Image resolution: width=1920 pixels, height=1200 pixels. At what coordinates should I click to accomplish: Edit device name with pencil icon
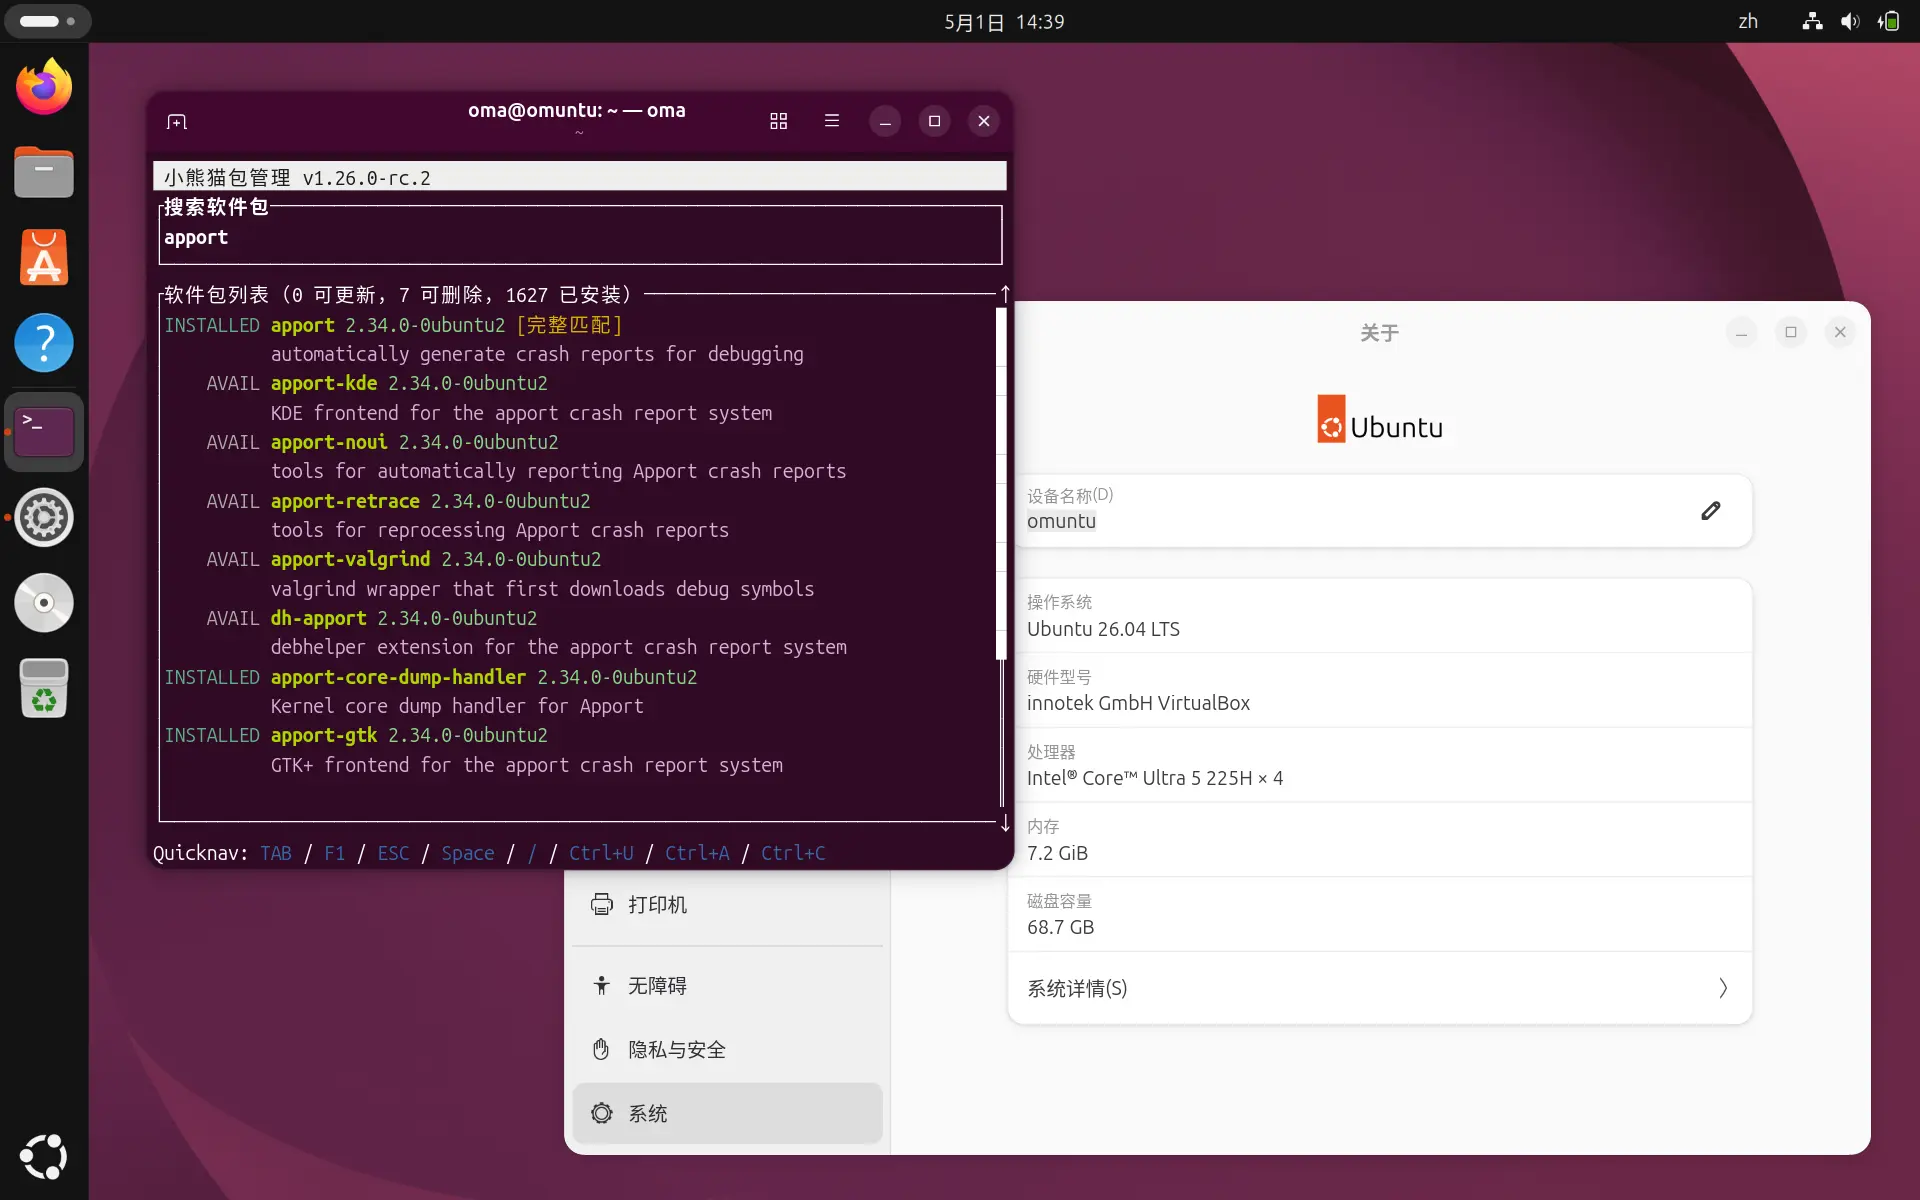1711,511
